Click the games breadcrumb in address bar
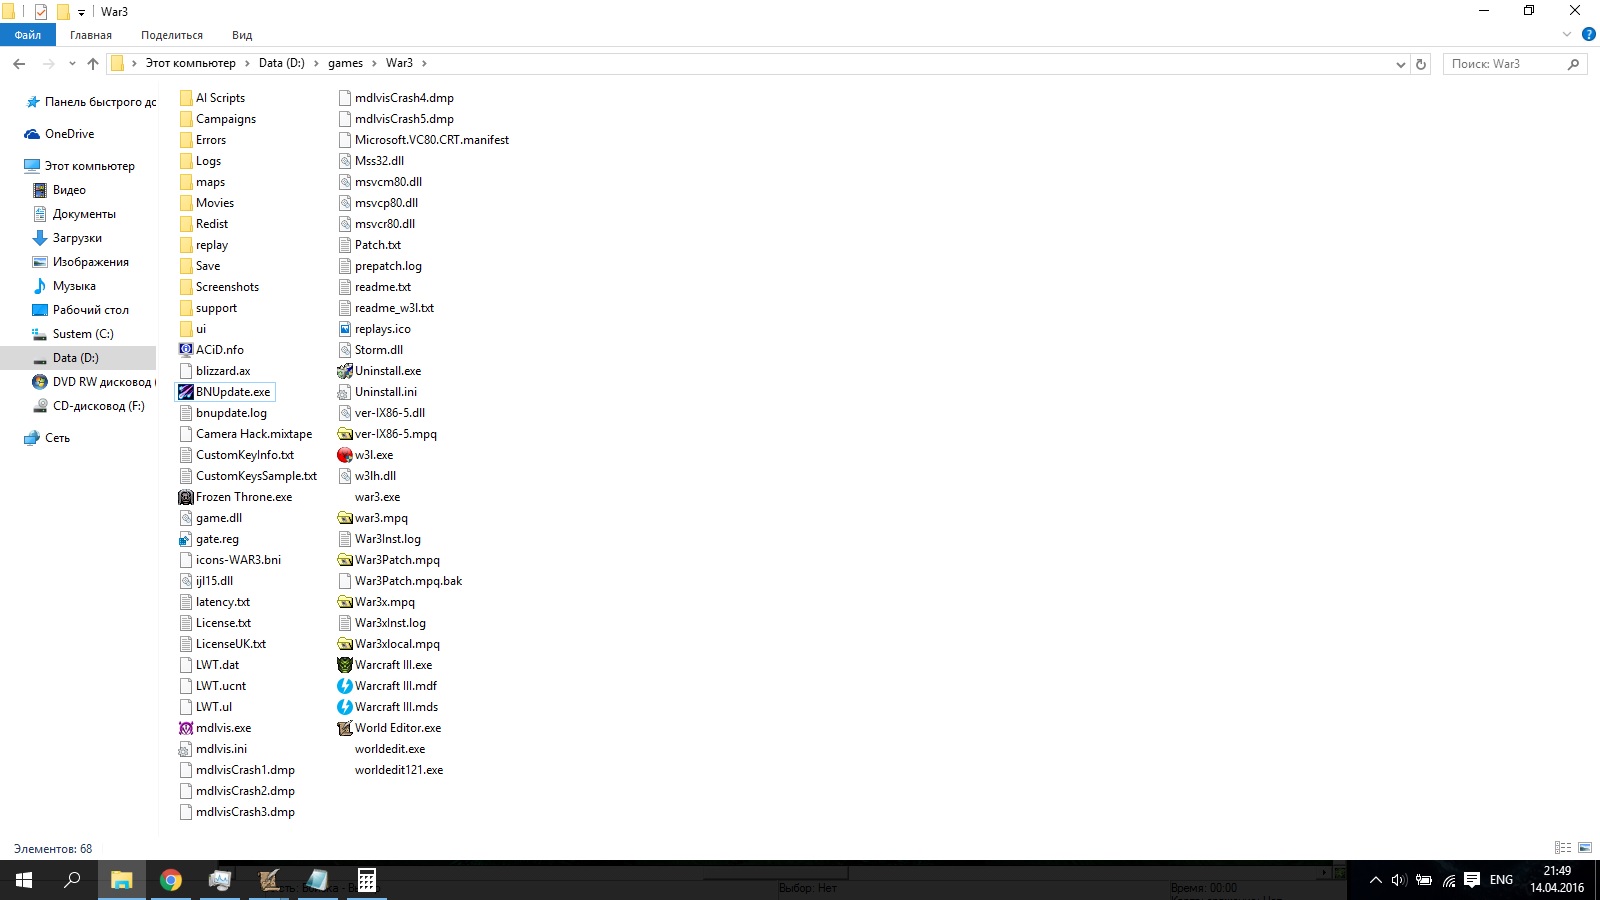Viewport: 1600px width, 900px height. click(345, 63)
